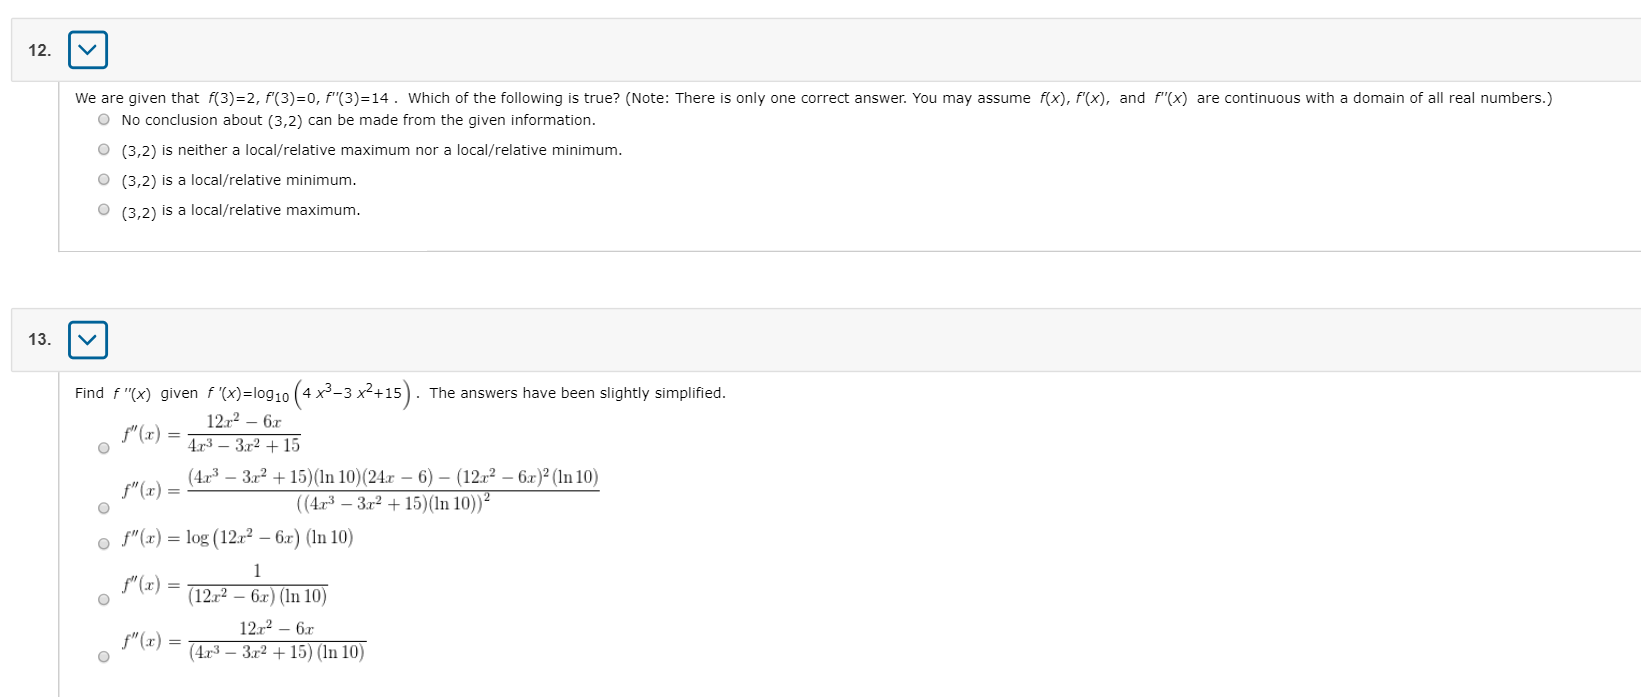Select answer (12x²−6x)/((4x³−3x²+15)(ln 10))

(x=104, y=657)
